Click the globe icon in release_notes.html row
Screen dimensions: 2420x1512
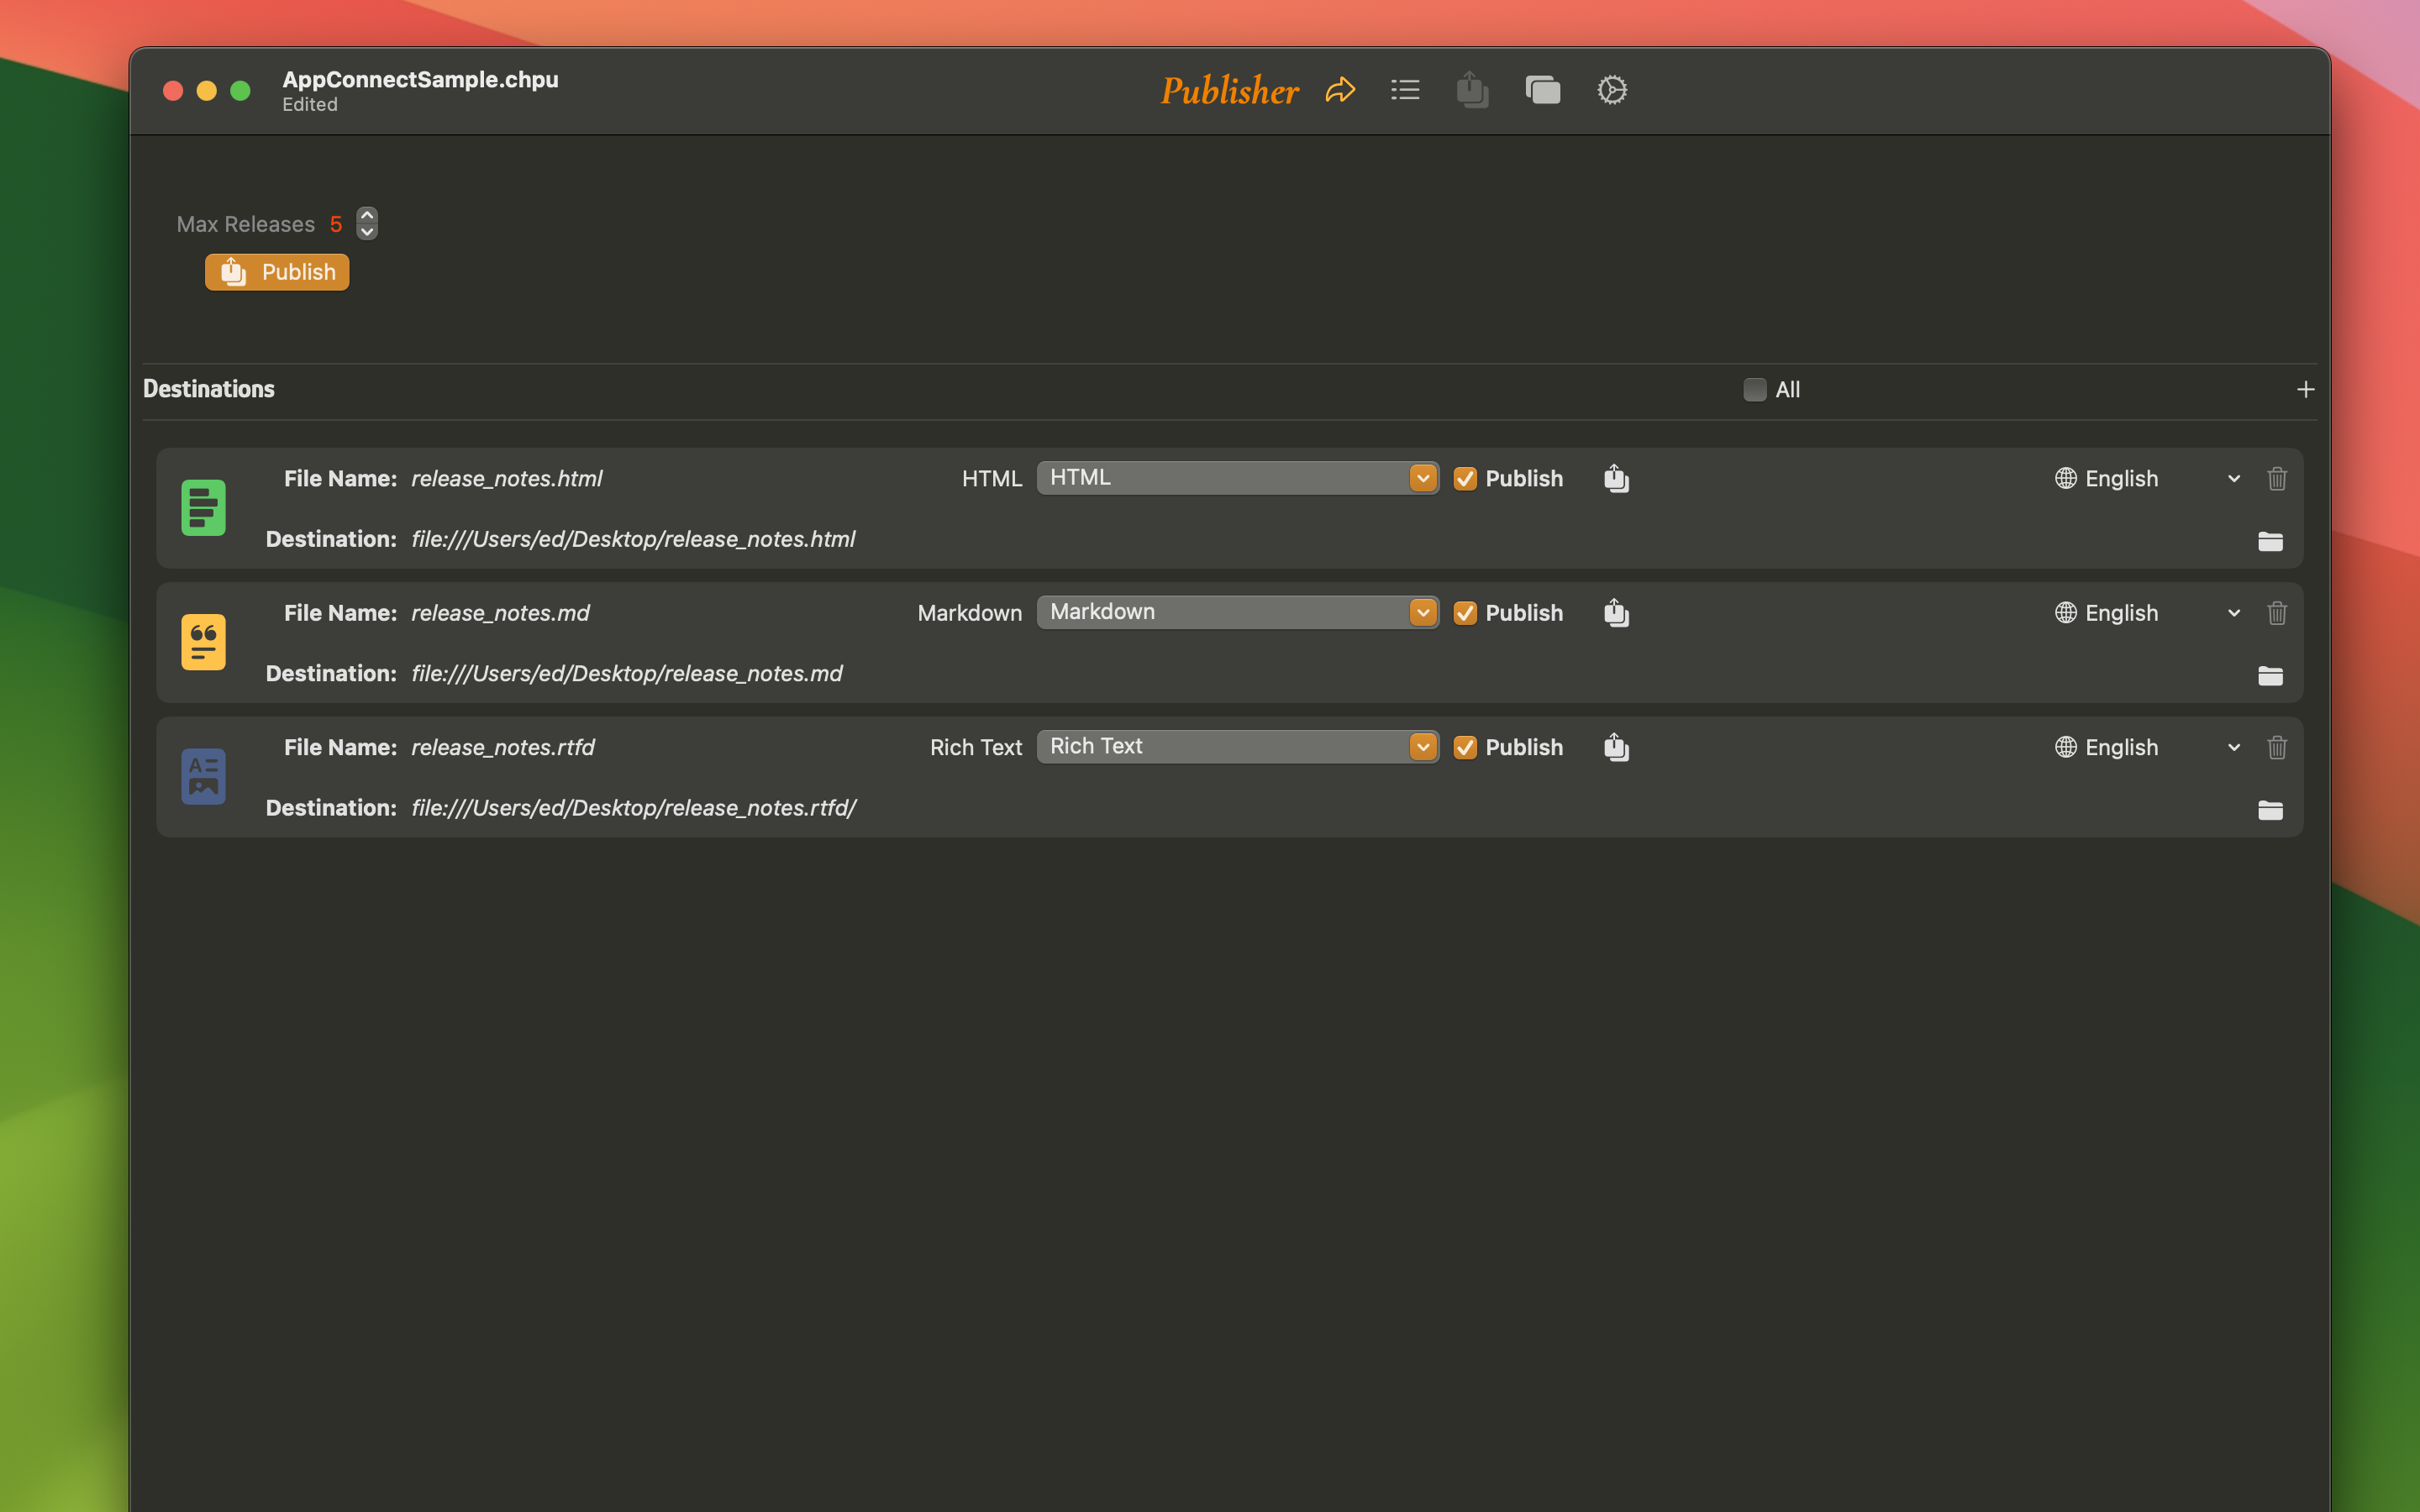2066,478
